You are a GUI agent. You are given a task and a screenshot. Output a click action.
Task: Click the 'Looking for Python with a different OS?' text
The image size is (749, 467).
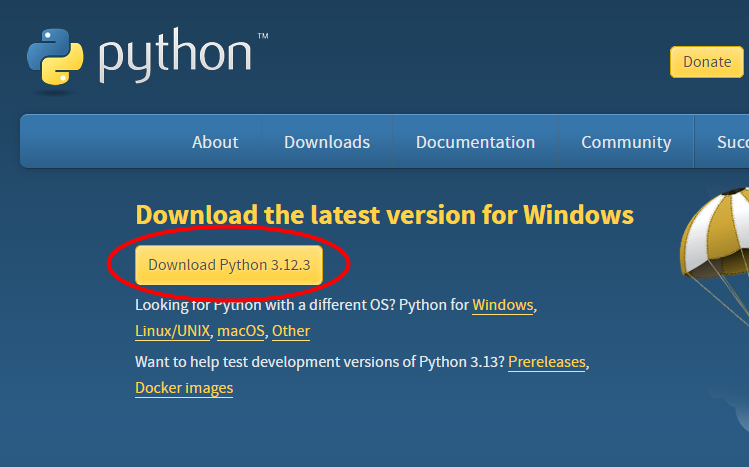265,305
